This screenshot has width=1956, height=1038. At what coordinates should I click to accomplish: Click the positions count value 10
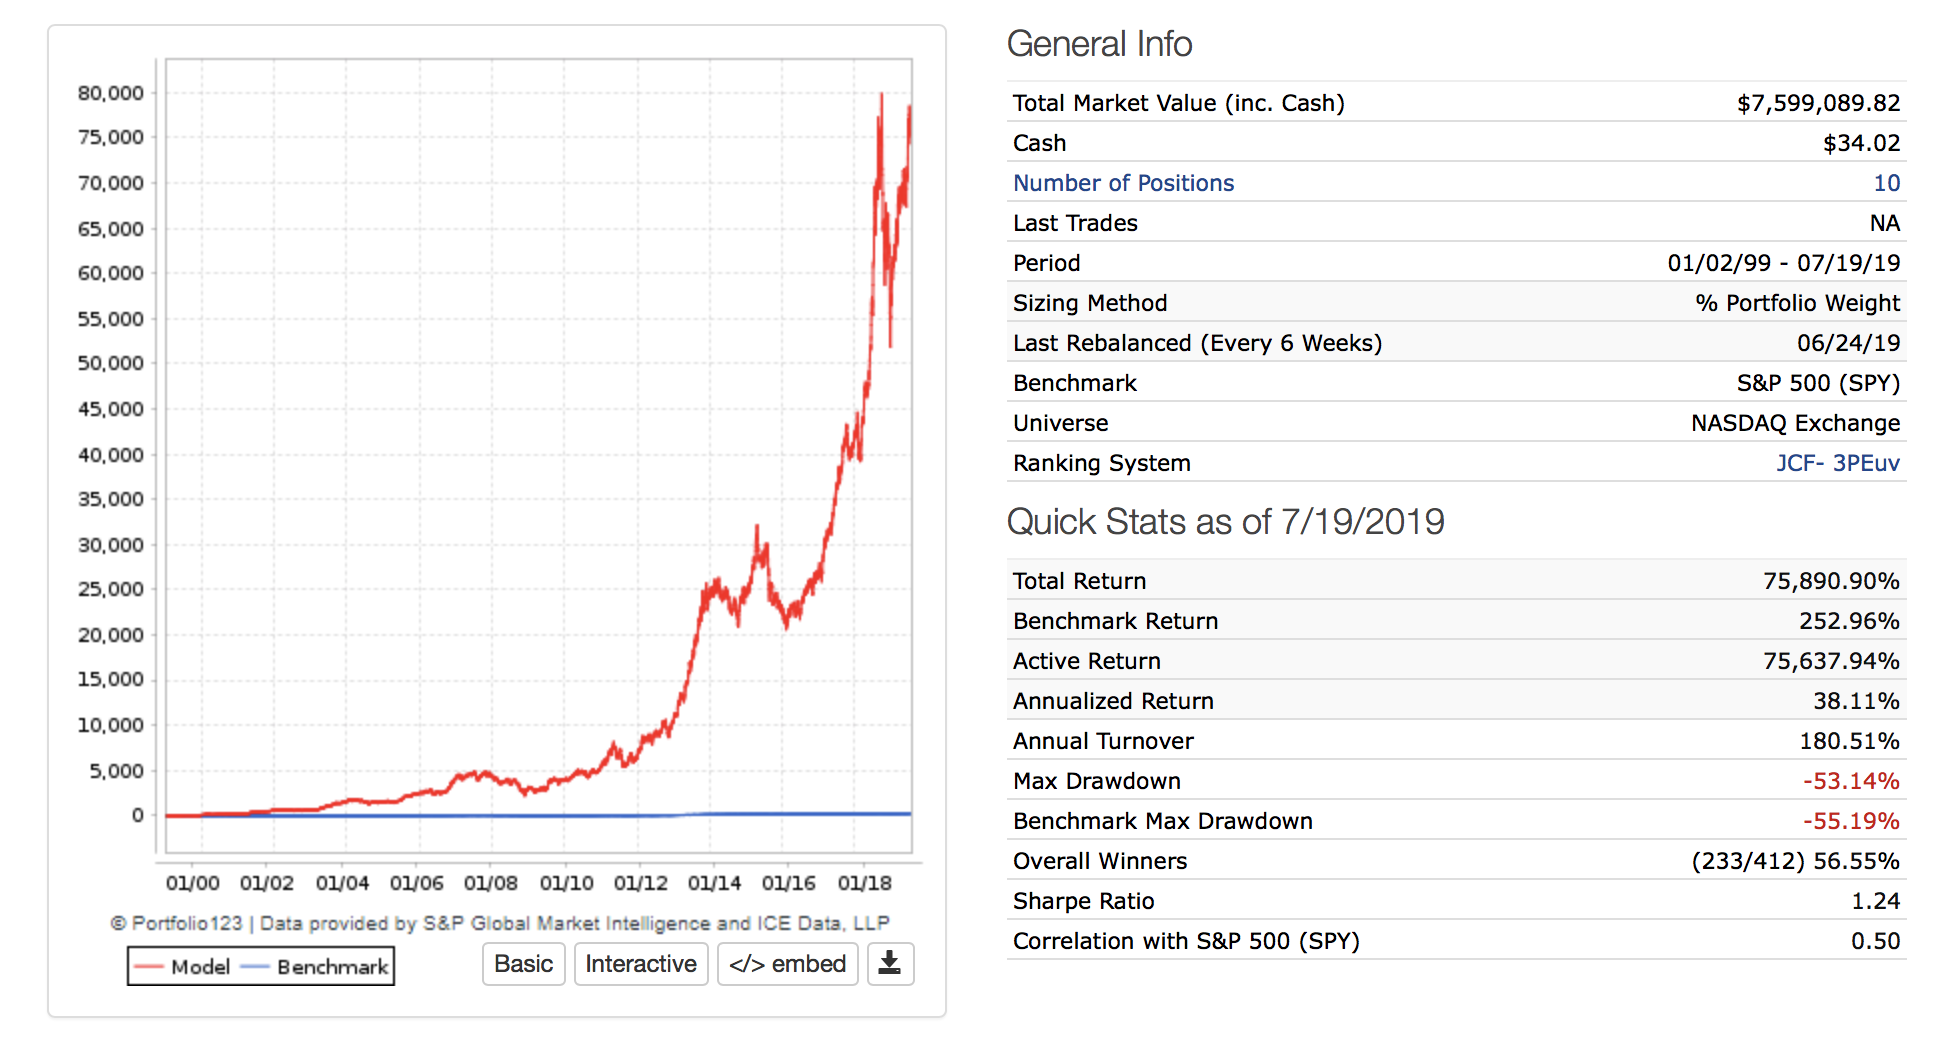click(x=1886, y=183)
